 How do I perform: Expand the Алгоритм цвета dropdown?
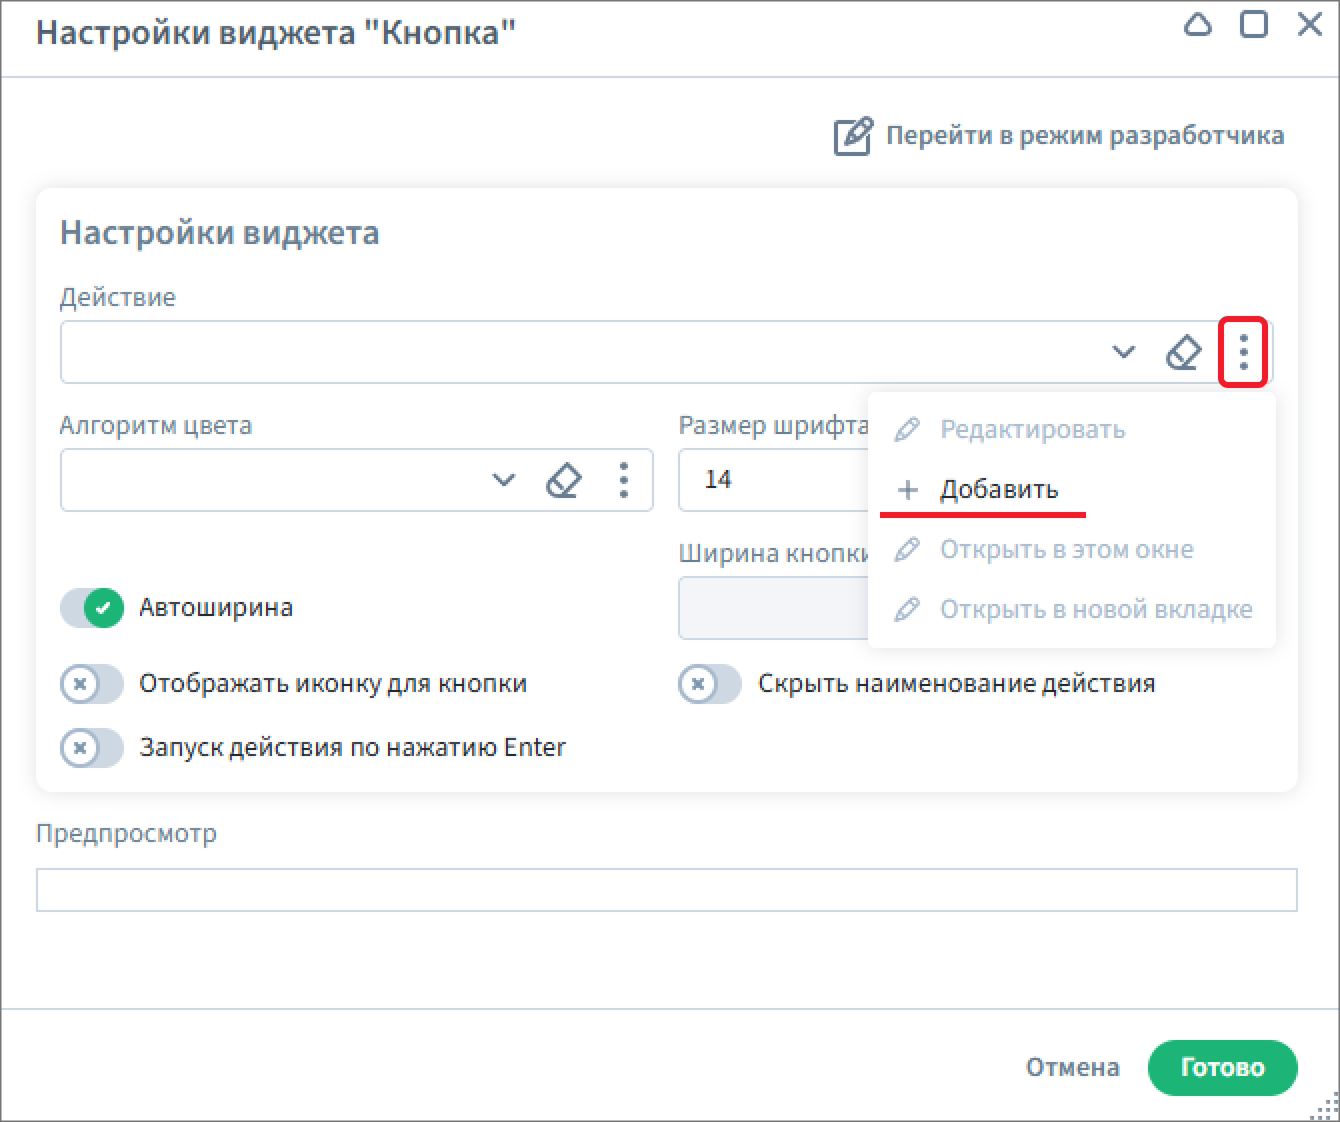[504, 480]
